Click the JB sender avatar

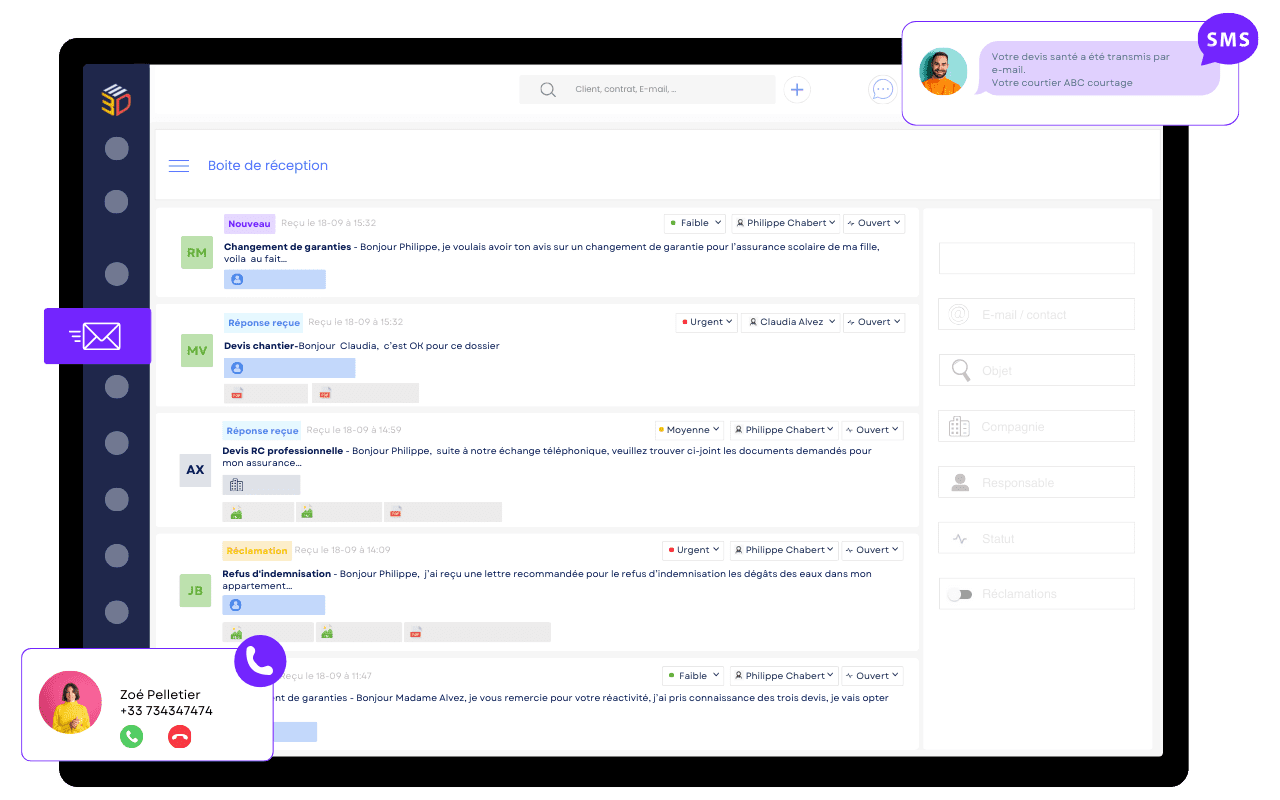(195, 590)
